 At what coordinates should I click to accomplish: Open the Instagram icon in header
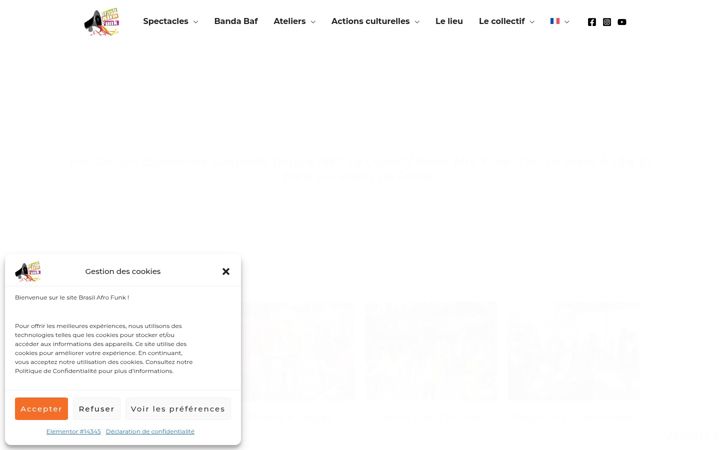(x=607, y=22)
